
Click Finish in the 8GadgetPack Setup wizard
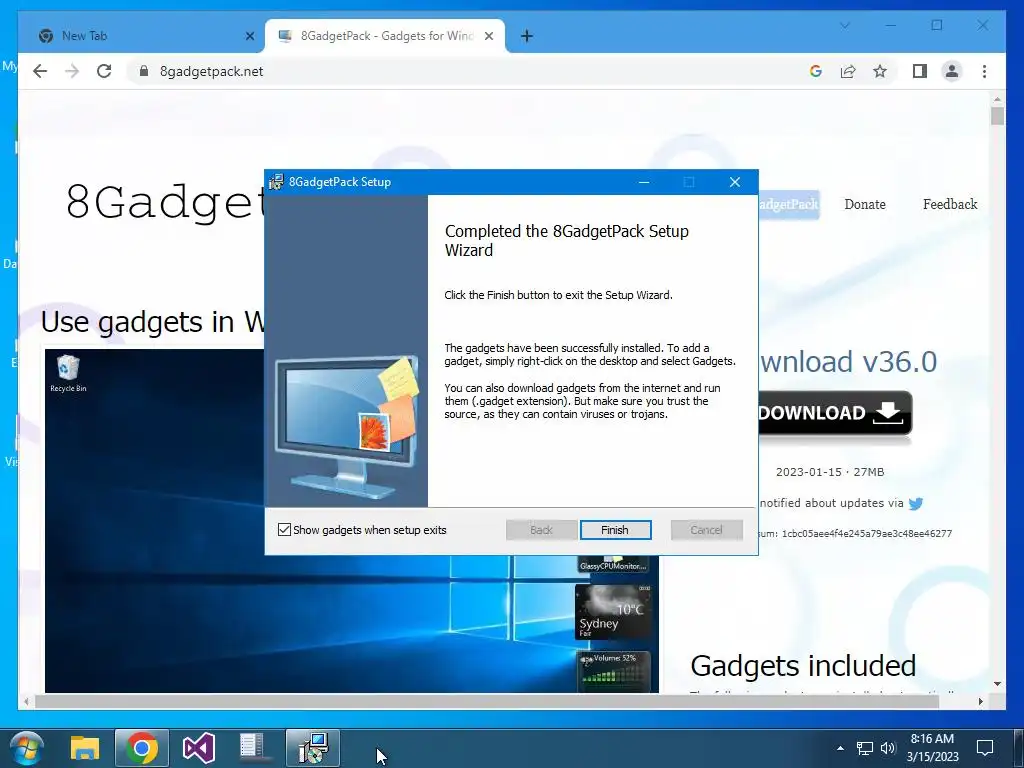click(615, 530)
